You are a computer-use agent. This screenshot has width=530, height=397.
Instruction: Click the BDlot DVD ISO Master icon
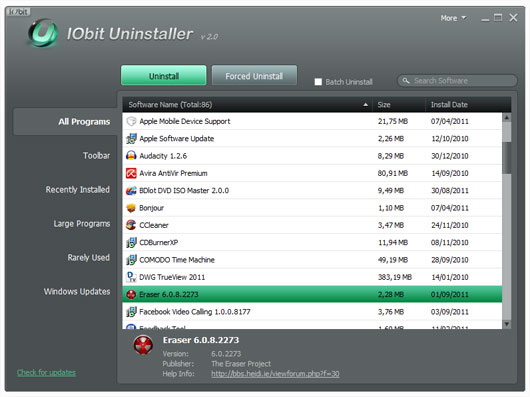[131, 191]
